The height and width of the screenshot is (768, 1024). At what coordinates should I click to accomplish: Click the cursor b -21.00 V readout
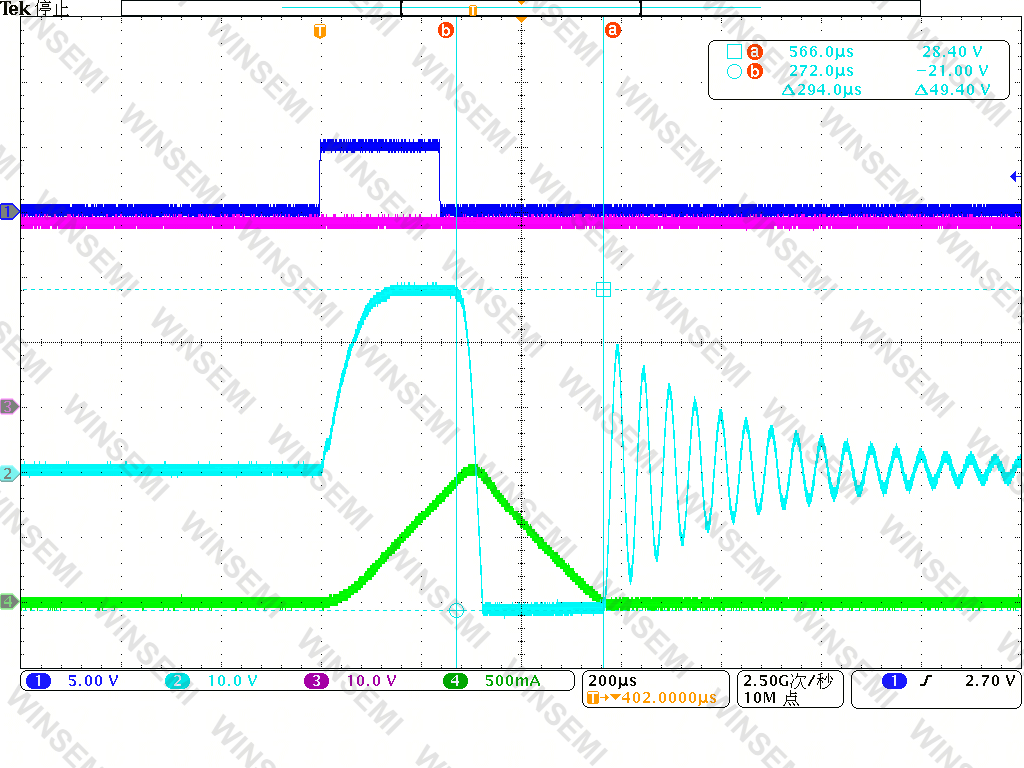(x=952, y=71)
